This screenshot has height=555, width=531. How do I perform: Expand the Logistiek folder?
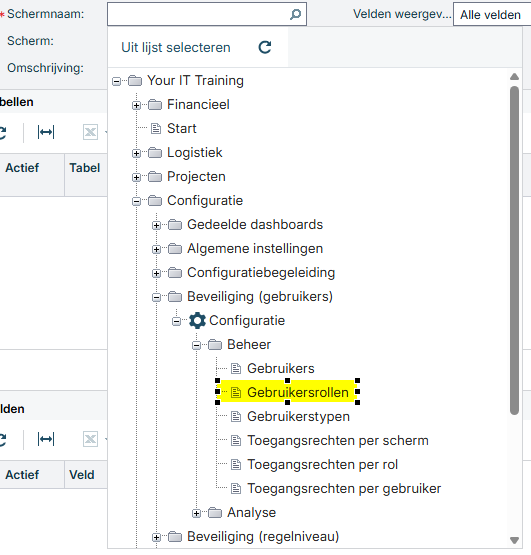pyautogui.click(x=136, y=154)
